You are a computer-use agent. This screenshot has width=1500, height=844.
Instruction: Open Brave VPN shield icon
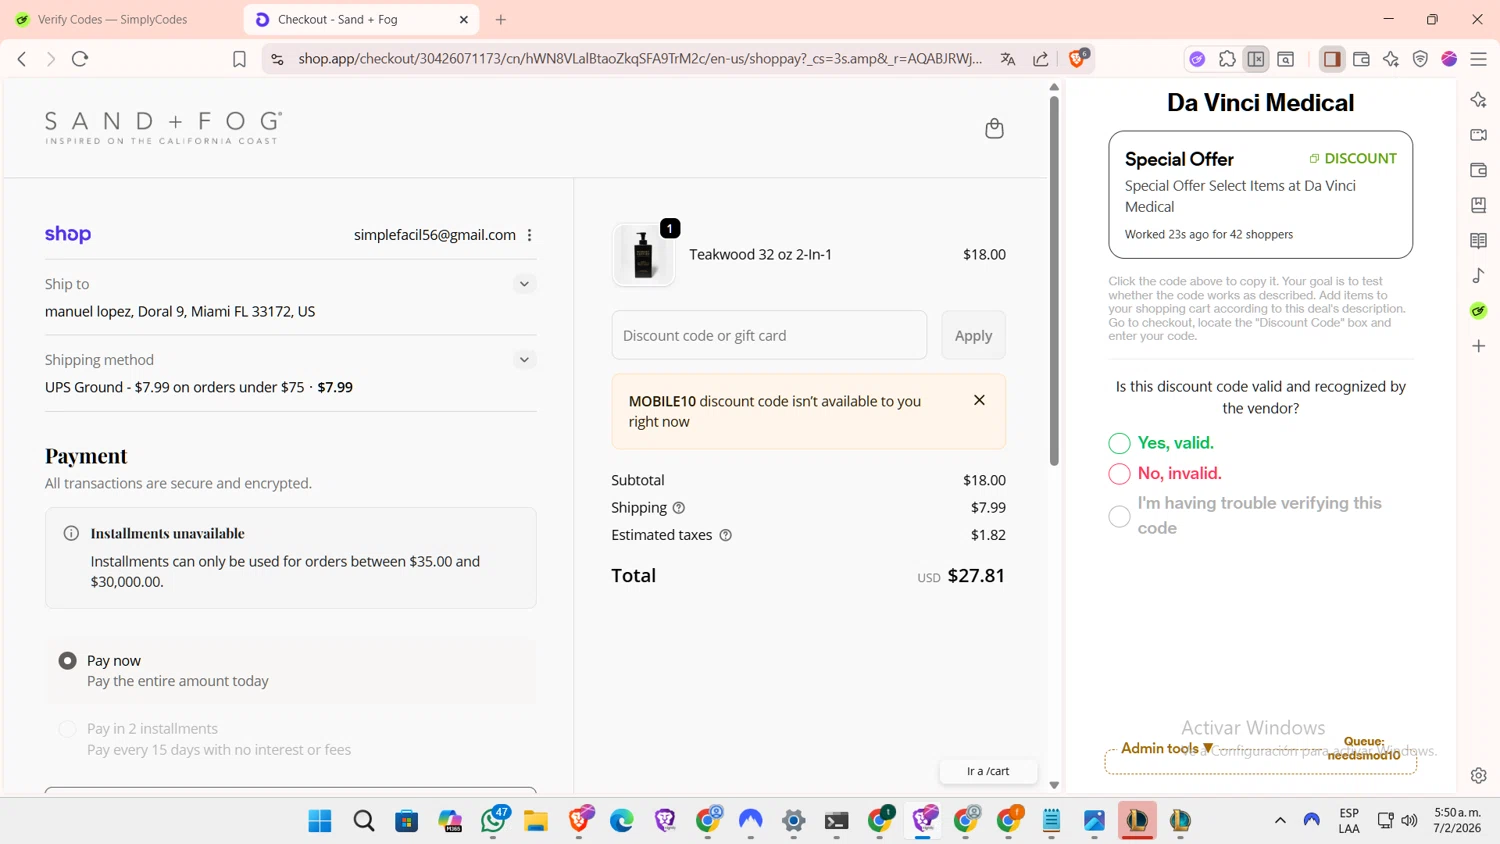coord(1420,59)
